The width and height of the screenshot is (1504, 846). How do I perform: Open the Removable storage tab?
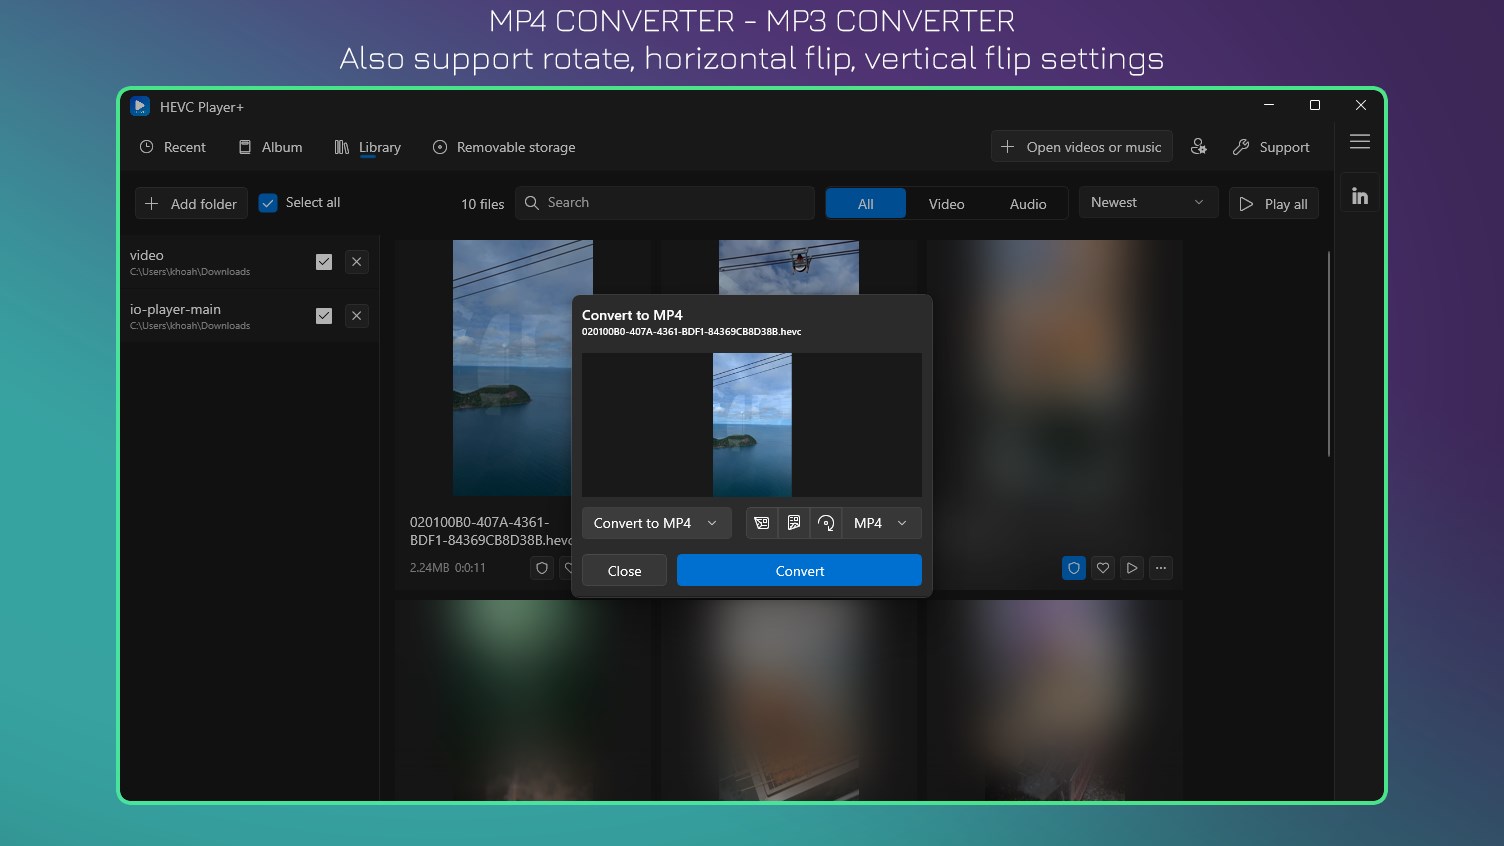tap(504, 147)
